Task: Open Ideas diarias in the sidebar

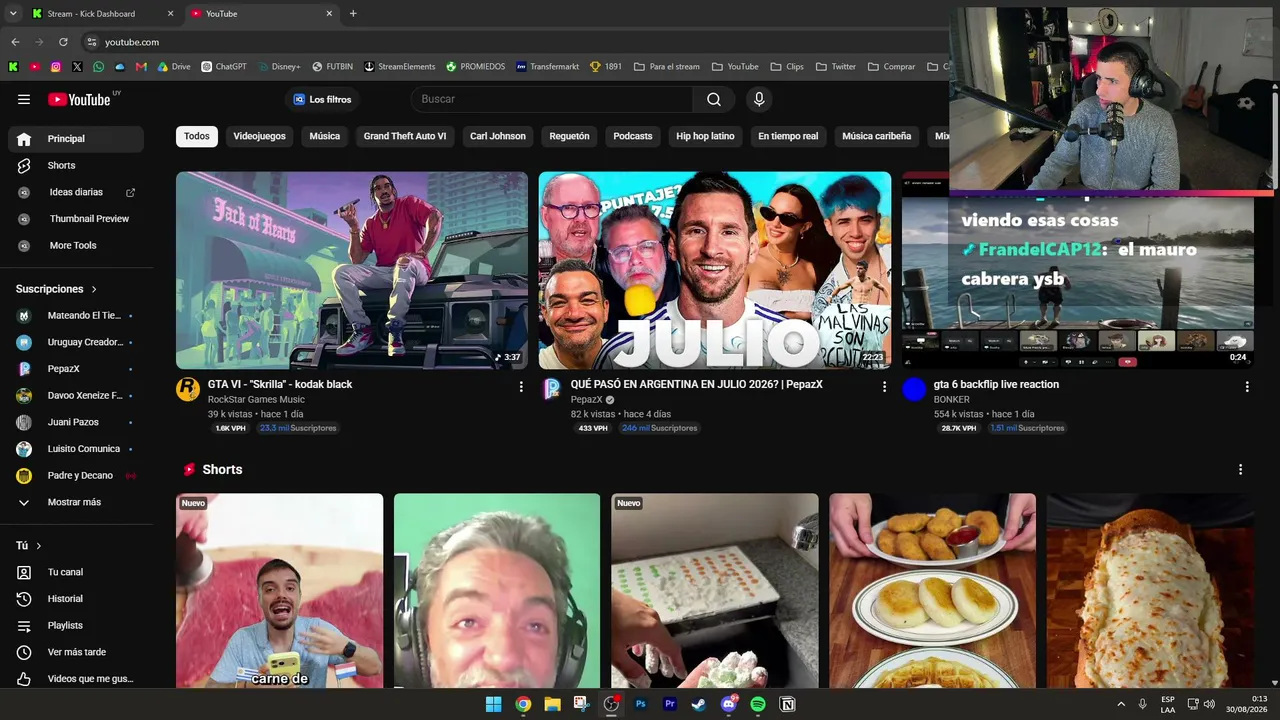Action: click(x=76, y=192)
